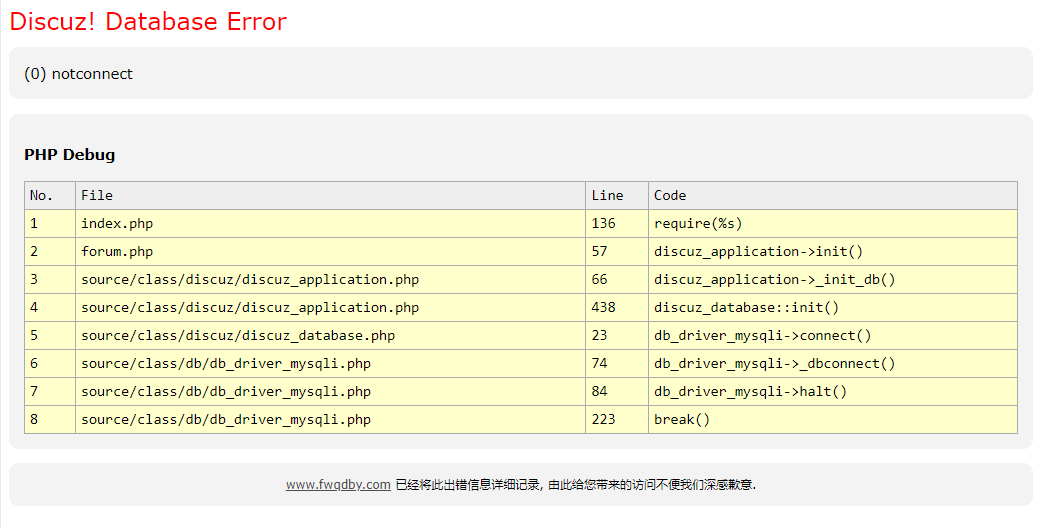Click the 'discuz_database::init()' code cell
The height and width of the screenshot is (528, 1062).
coord(833,308)
